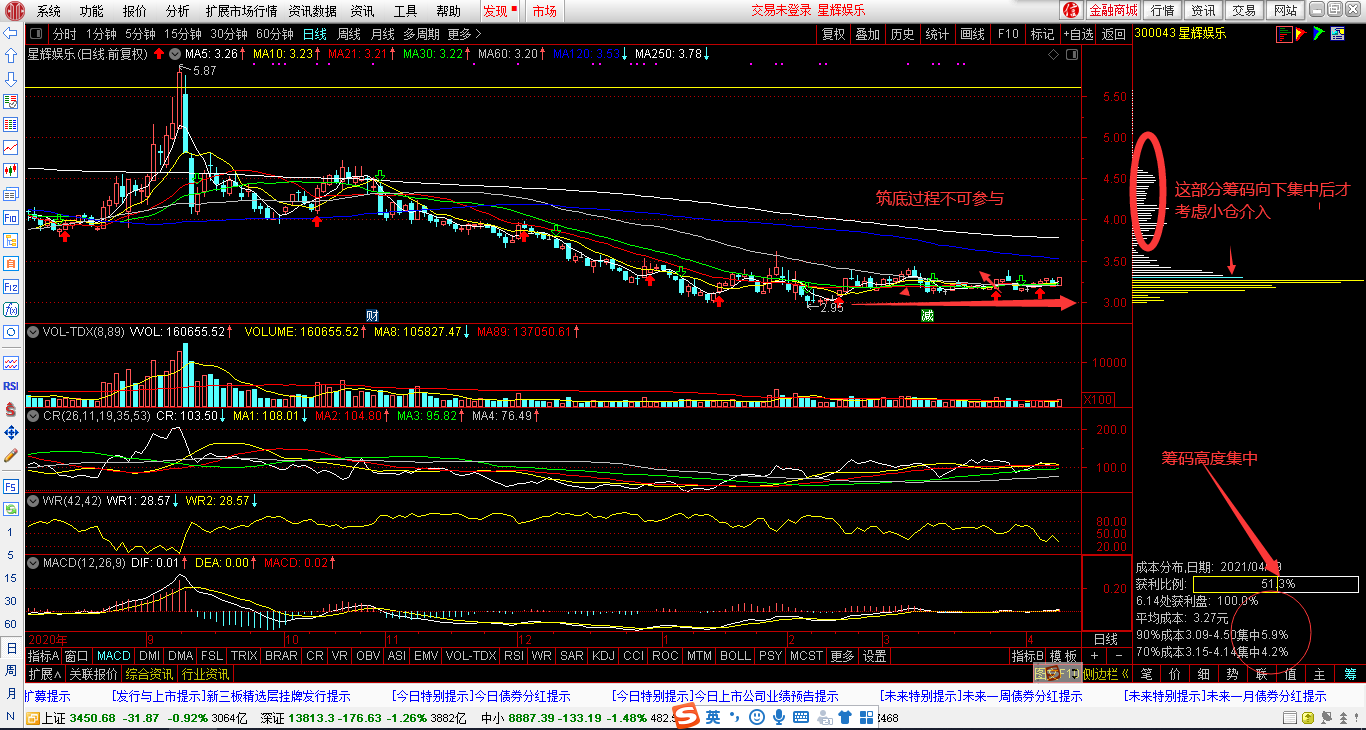
Task: Click the Fs icon in left sidebar
Action: click(11, 486)
